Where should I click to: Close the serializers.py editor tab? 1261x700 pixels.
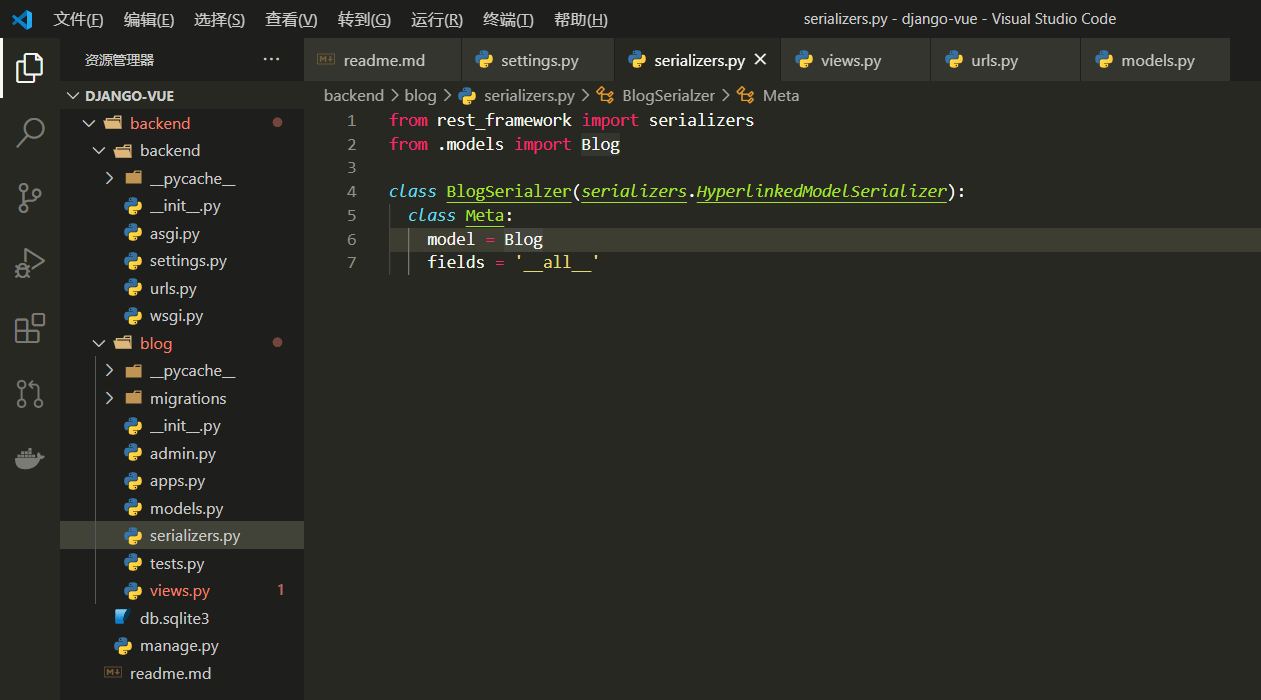coord(760,60)
